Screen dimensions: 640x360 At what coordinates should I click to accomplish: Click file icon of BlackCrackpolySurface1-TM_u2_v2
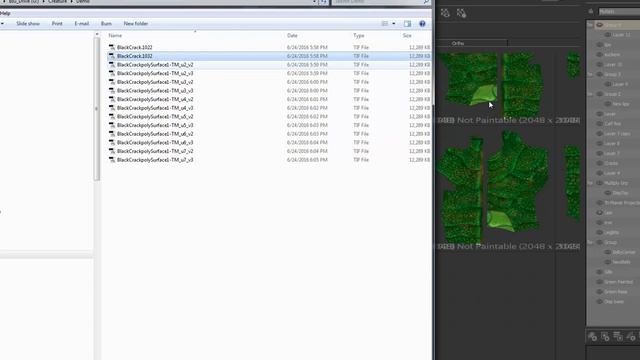tap(112, 64)
